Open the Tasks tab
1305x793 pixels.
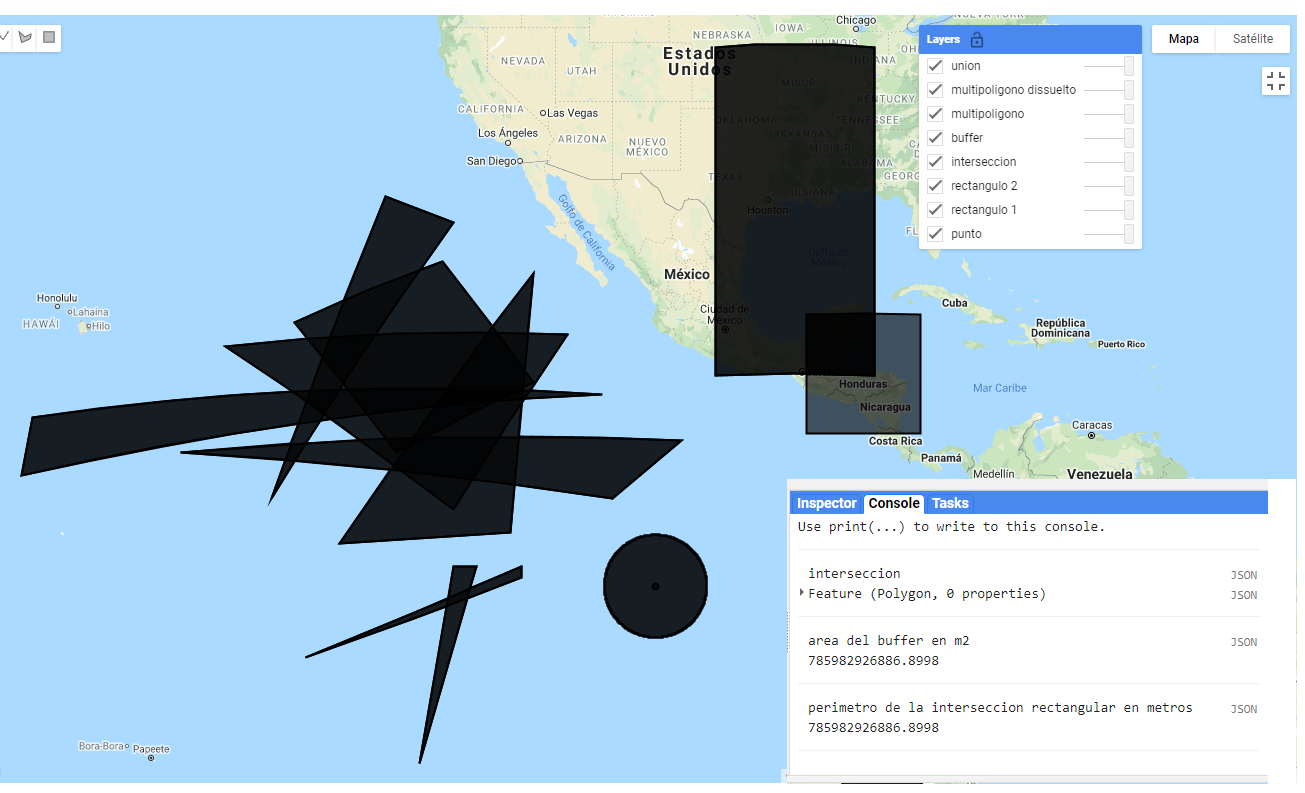tap(950, 503)
